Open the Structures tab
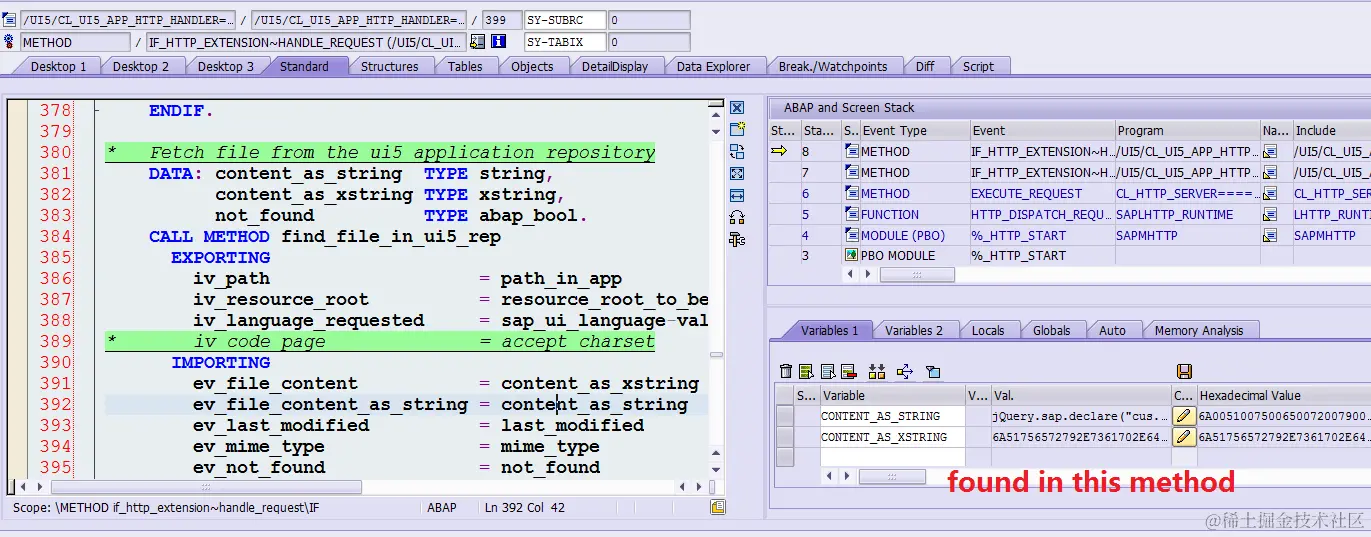Screen dimensions: 1371x537 390,66
